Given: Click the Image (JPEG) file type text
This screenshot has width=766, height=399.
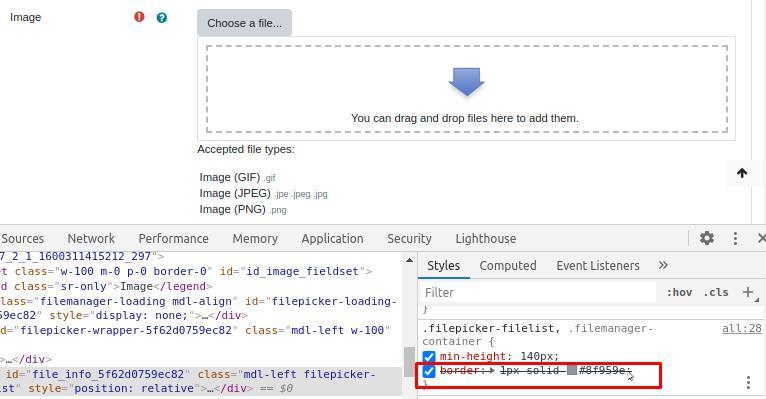Looking at the screenshot, I should [263, 193].
